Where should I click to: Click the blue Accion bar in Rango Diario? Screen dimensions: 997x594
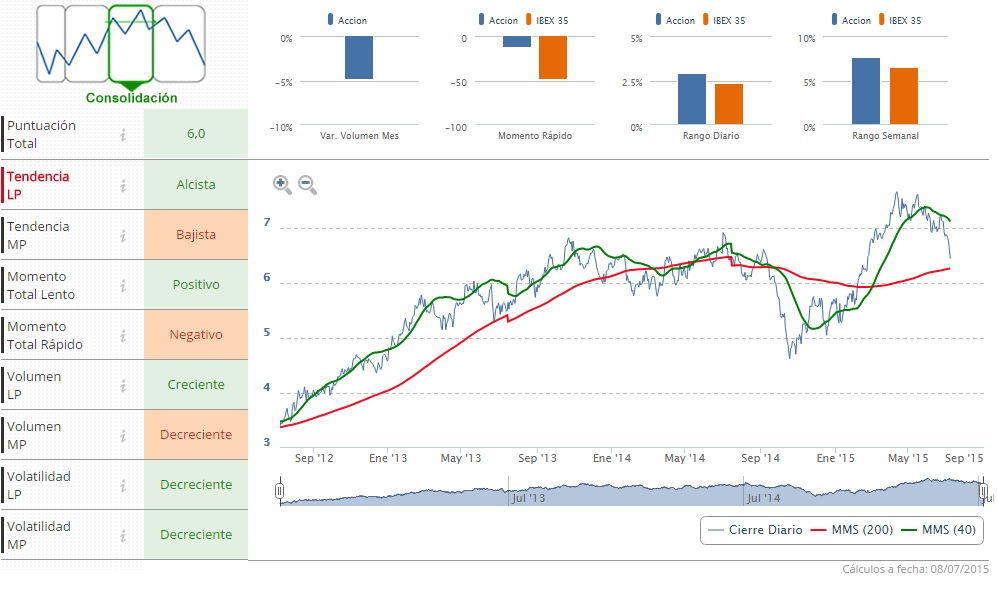[692, 98]
